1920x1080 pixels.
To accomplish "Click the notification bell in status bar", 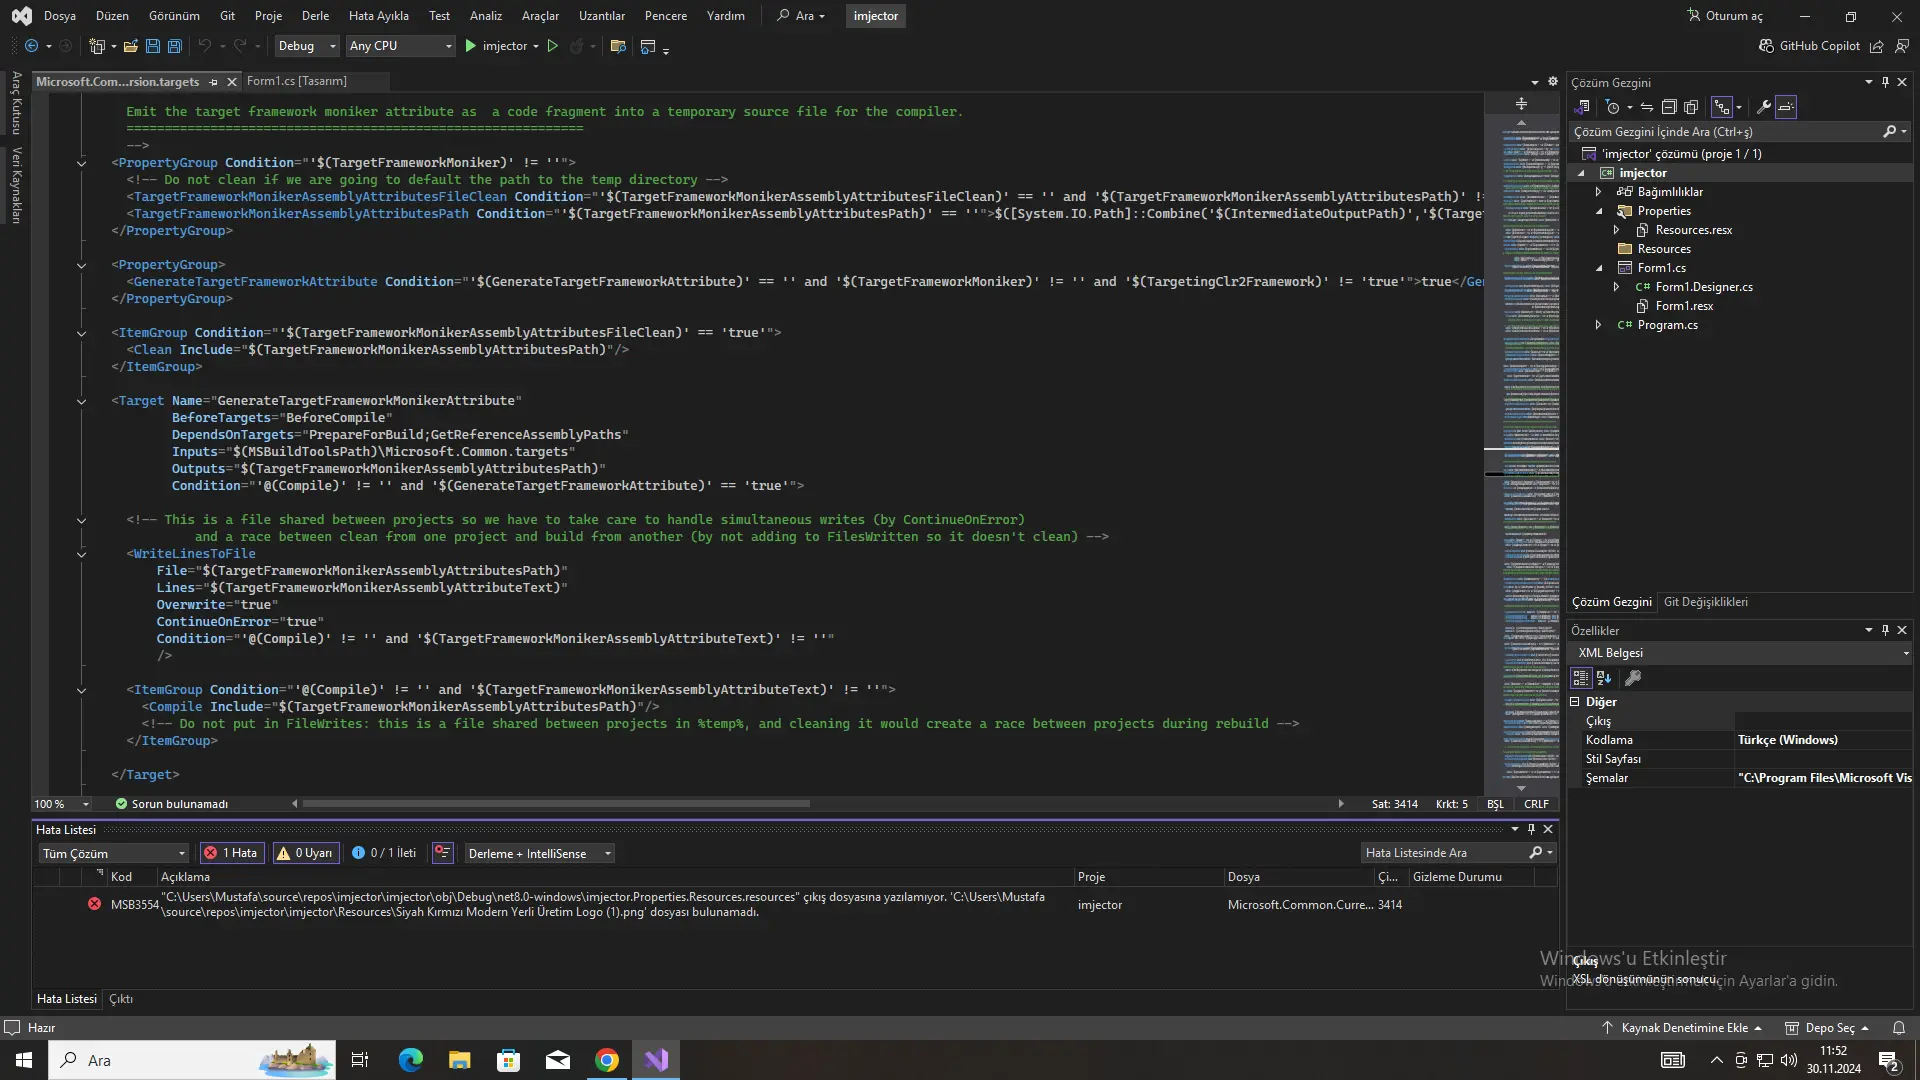I will [x=1899, y=1028].
